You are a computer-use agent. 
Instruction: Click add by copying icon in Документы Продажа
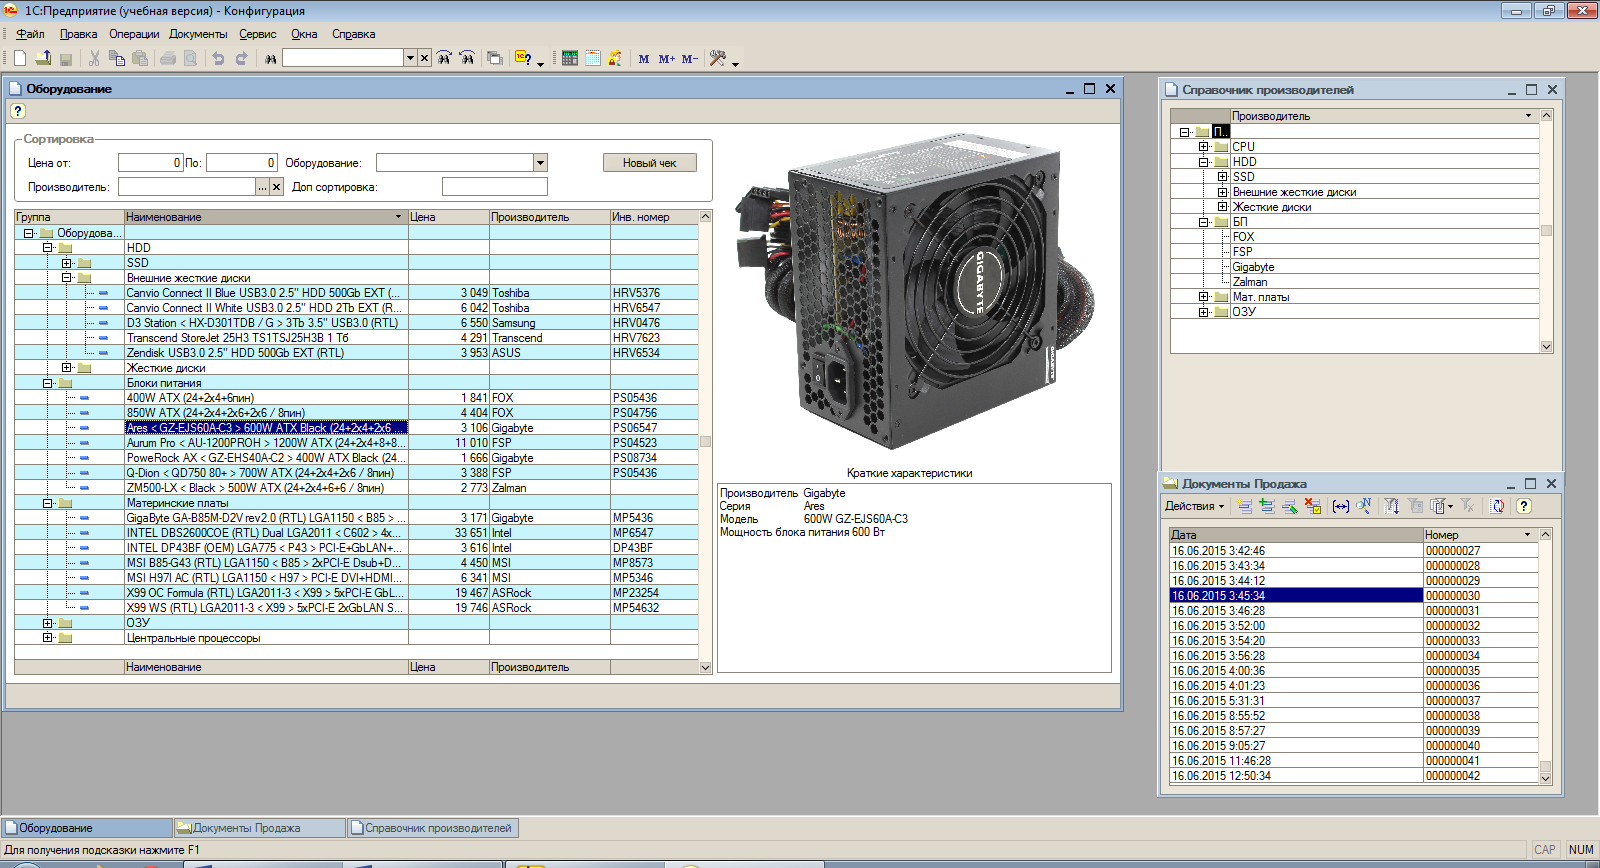1267,506
